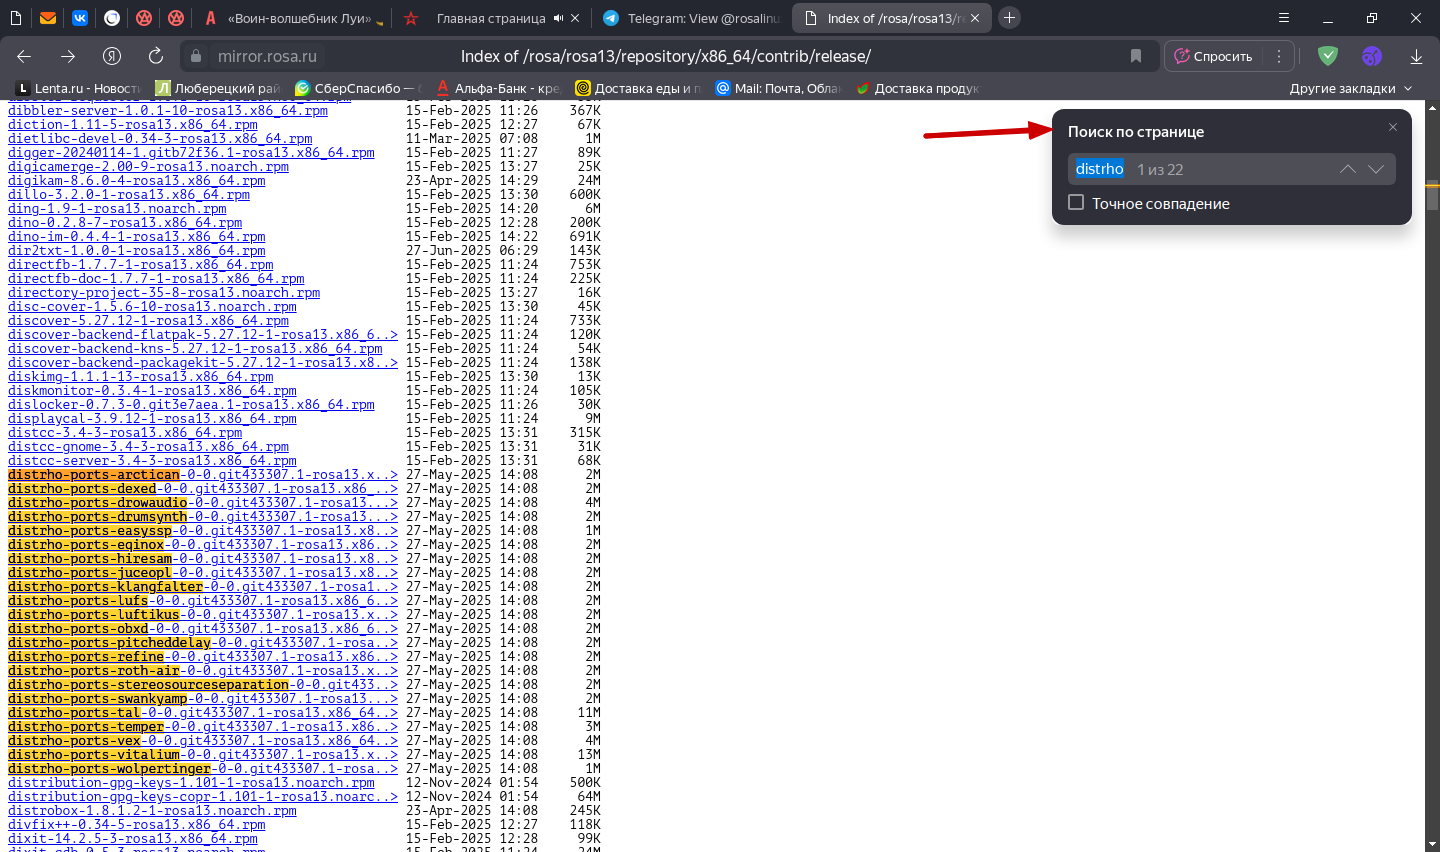Open the dino-0.2.8-7 rpm link
1440x852 pixels.
(125, 223)
